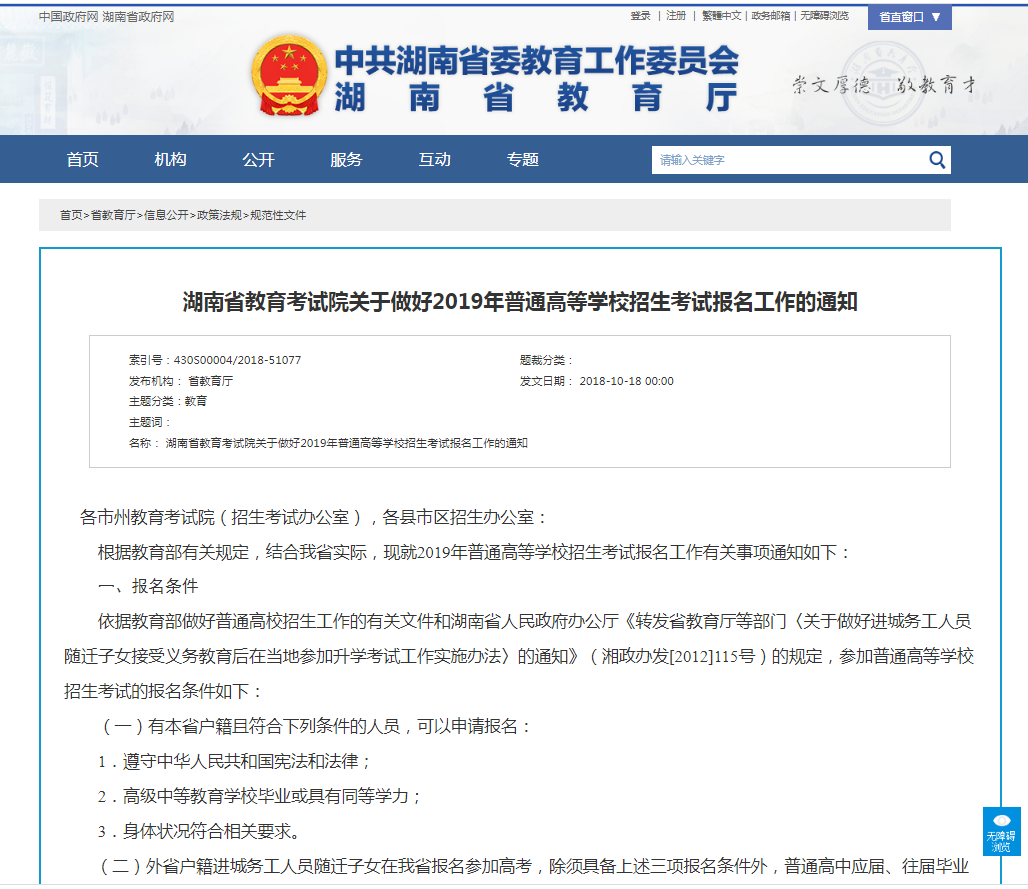Click the national emblem logo
The width and height of the screenshot is (1028, 889).
[x=290, y=76]
